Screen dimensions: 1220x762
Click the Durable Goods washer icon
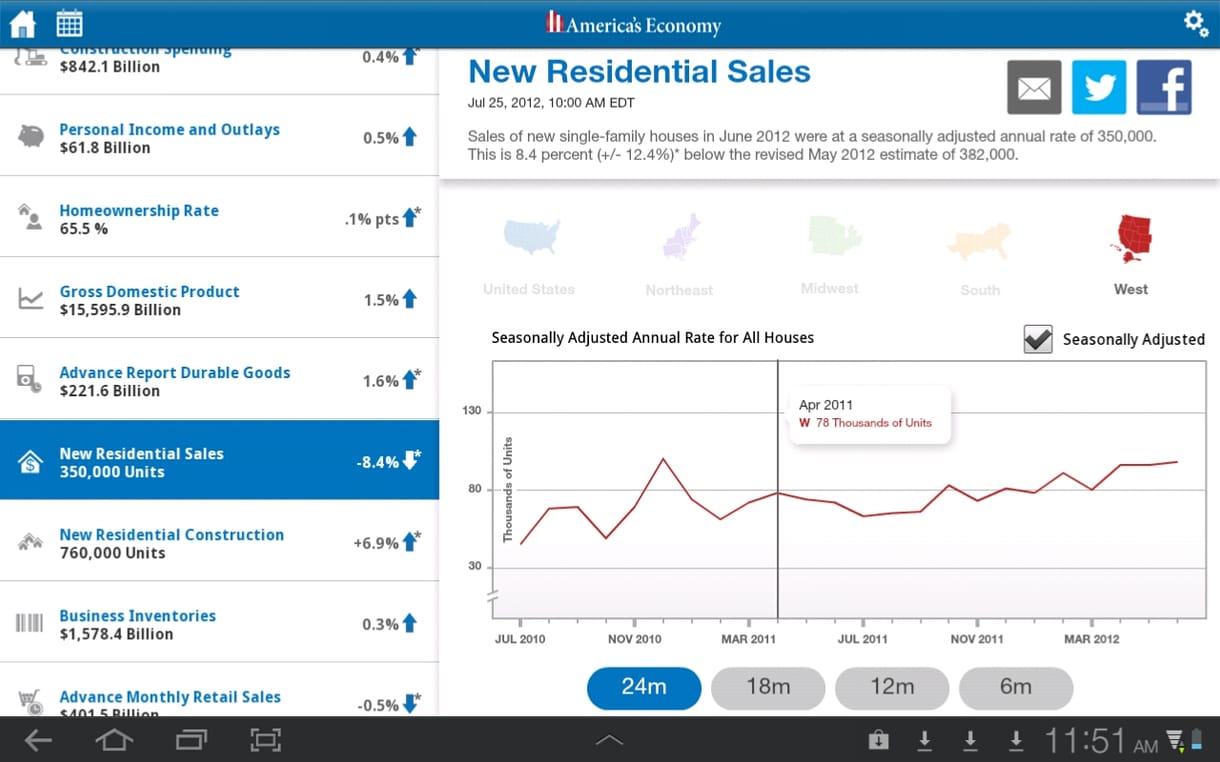point(30,380)
